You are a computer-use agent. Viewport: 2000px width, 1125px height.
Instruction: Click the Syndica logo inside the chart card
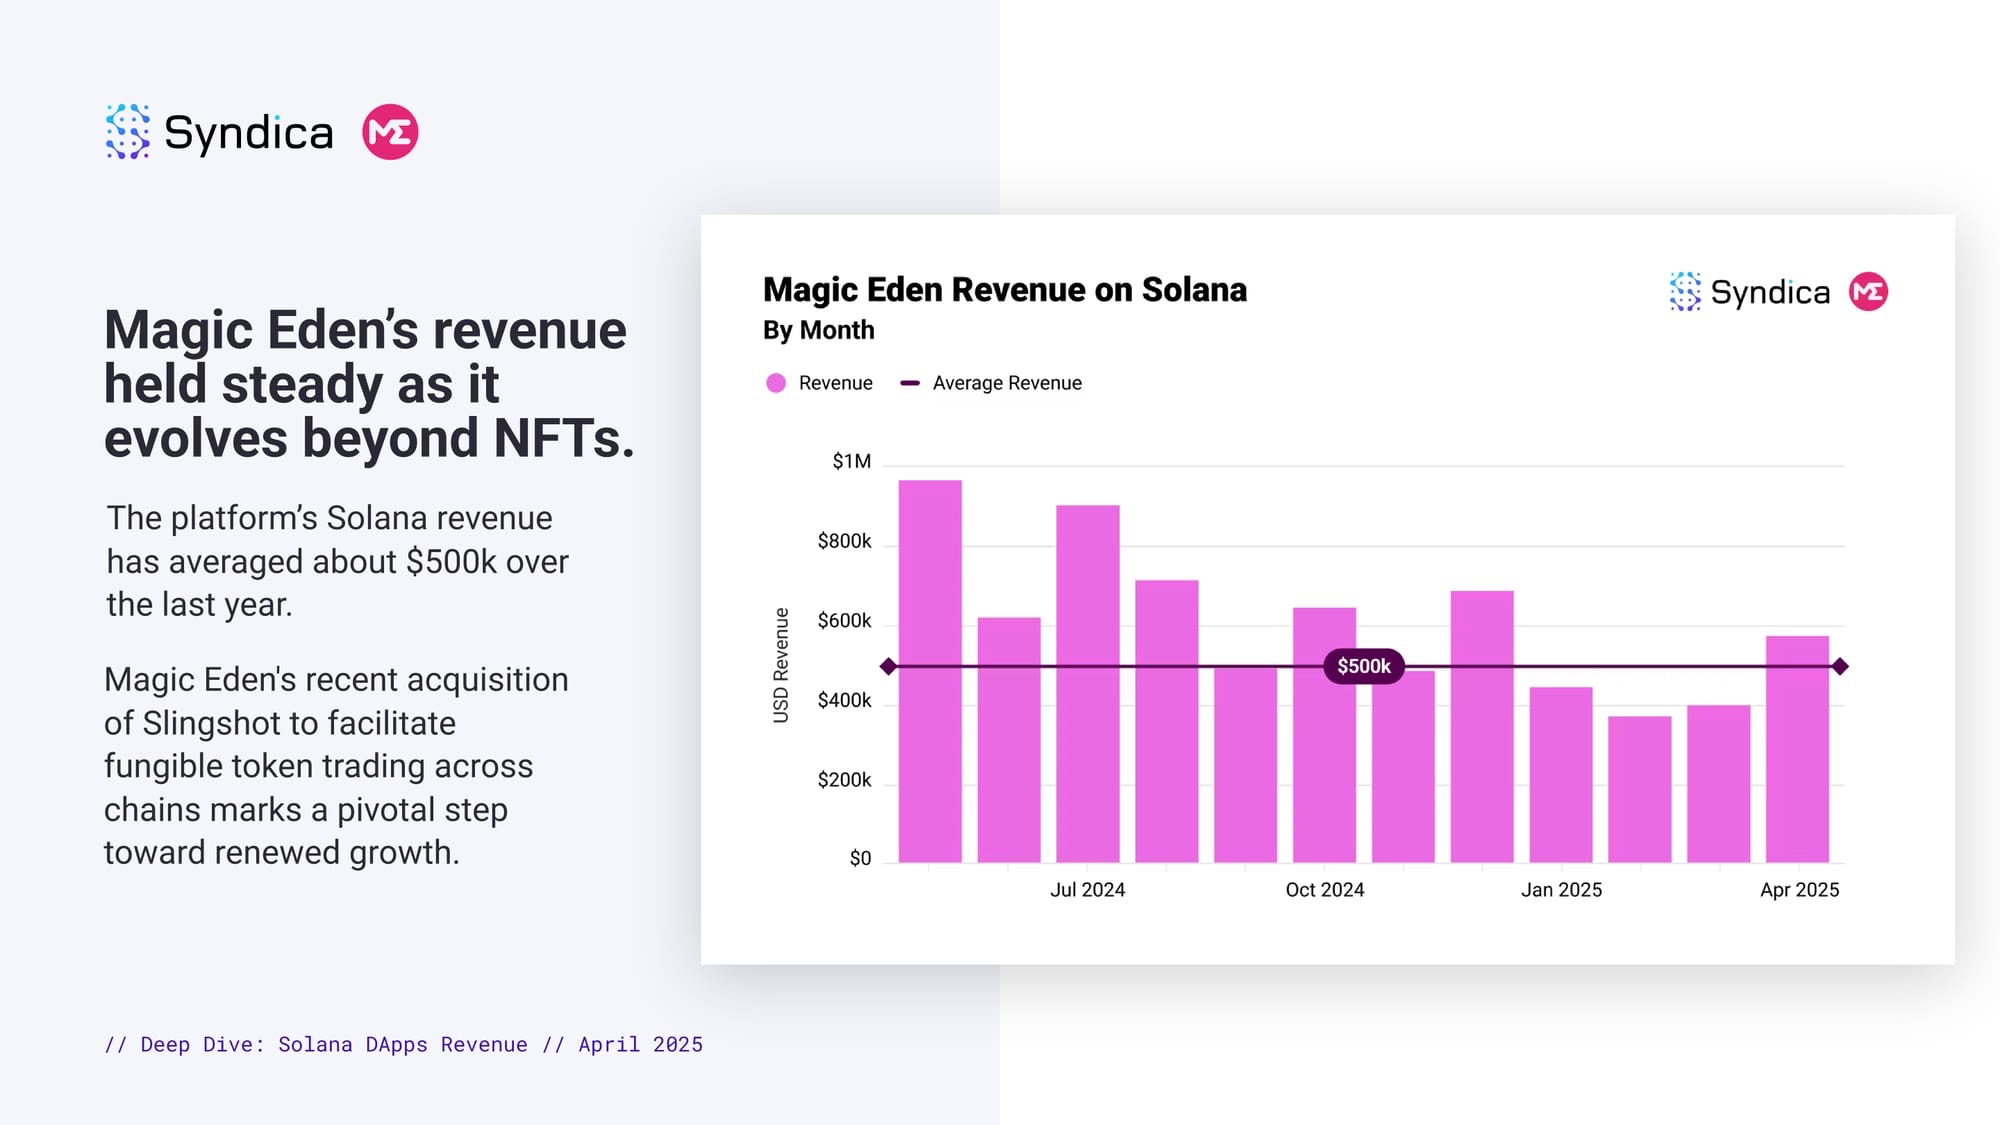[1749, 292]
